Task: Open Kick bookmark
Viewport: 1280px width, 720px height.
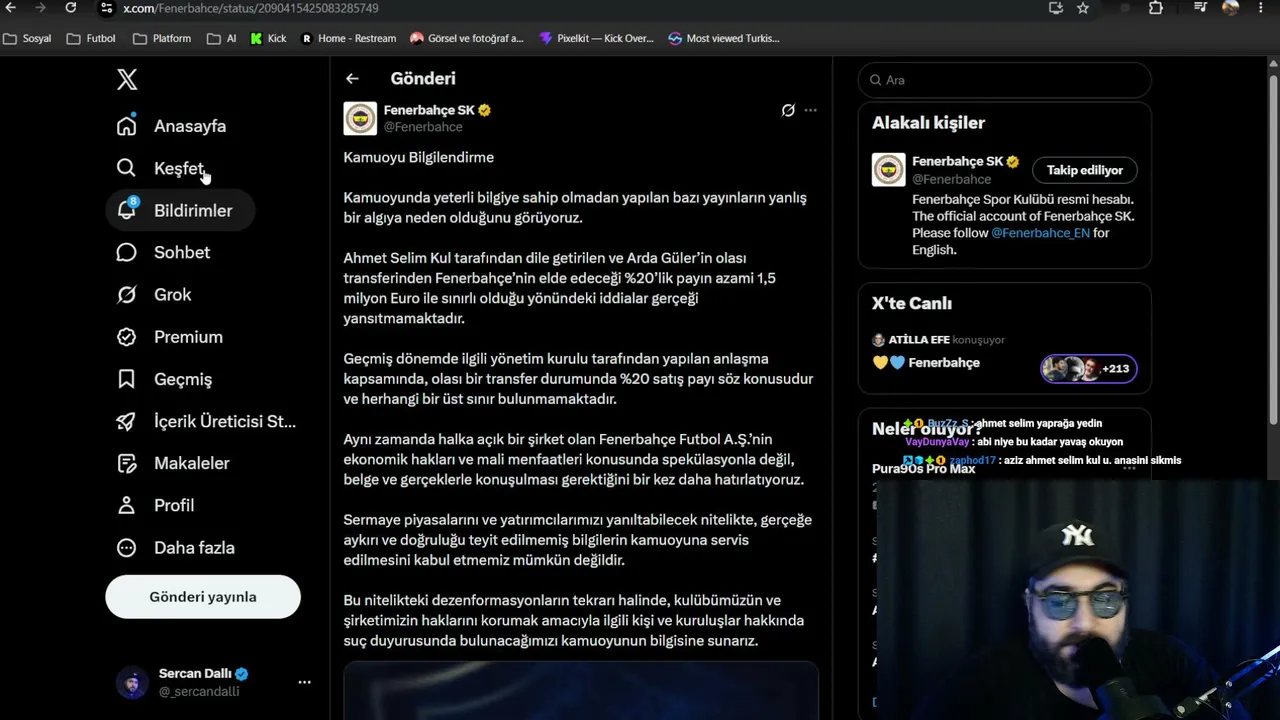Action: [269, 39]
